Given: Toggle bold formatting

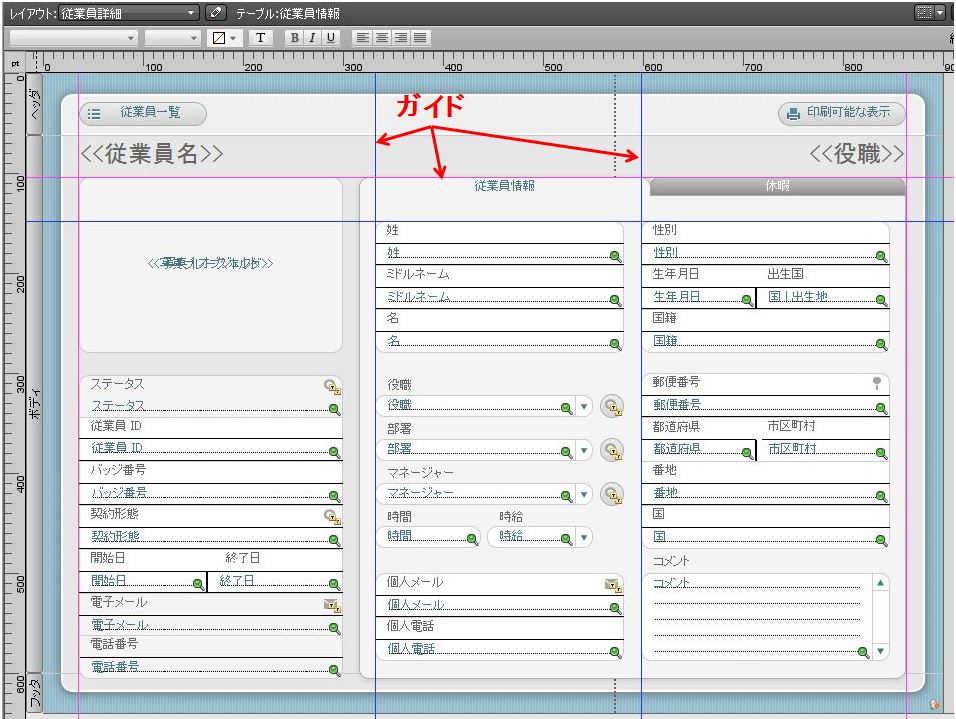Looking at the screenshot, I should pos(294,37).
